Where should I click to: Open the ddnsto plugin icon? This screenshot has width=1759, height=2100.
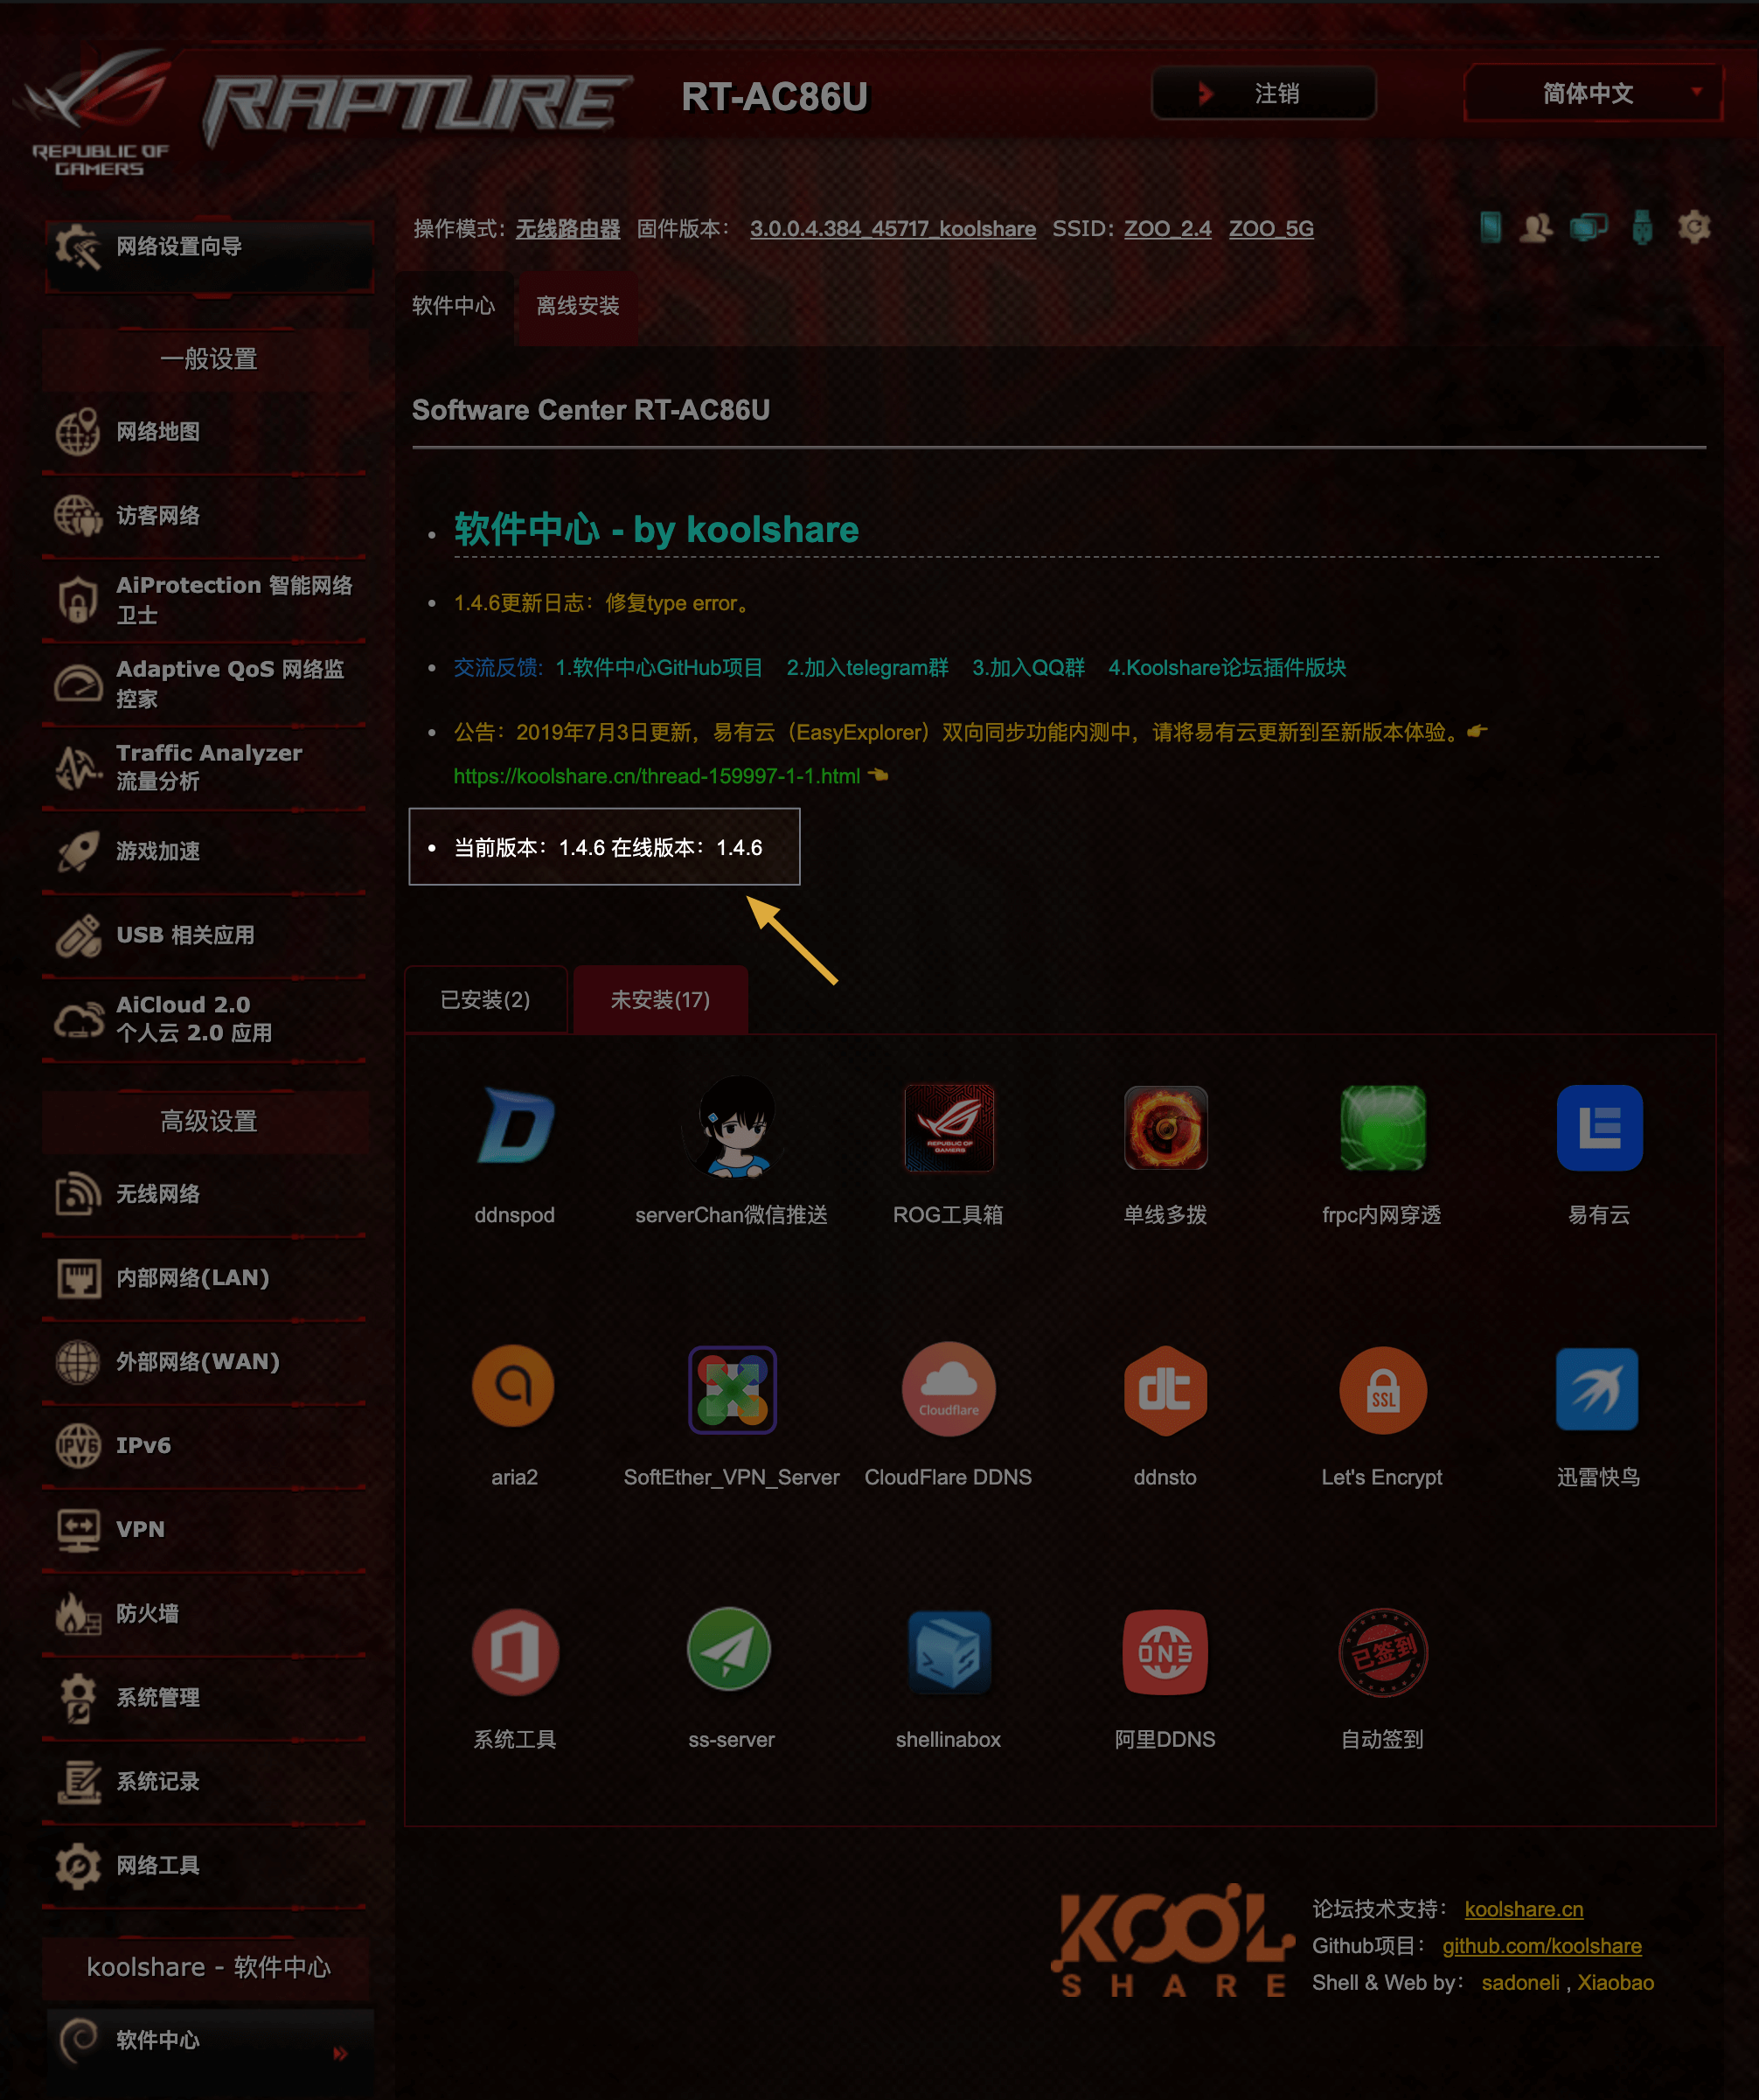click(x=1165, y=1390)
